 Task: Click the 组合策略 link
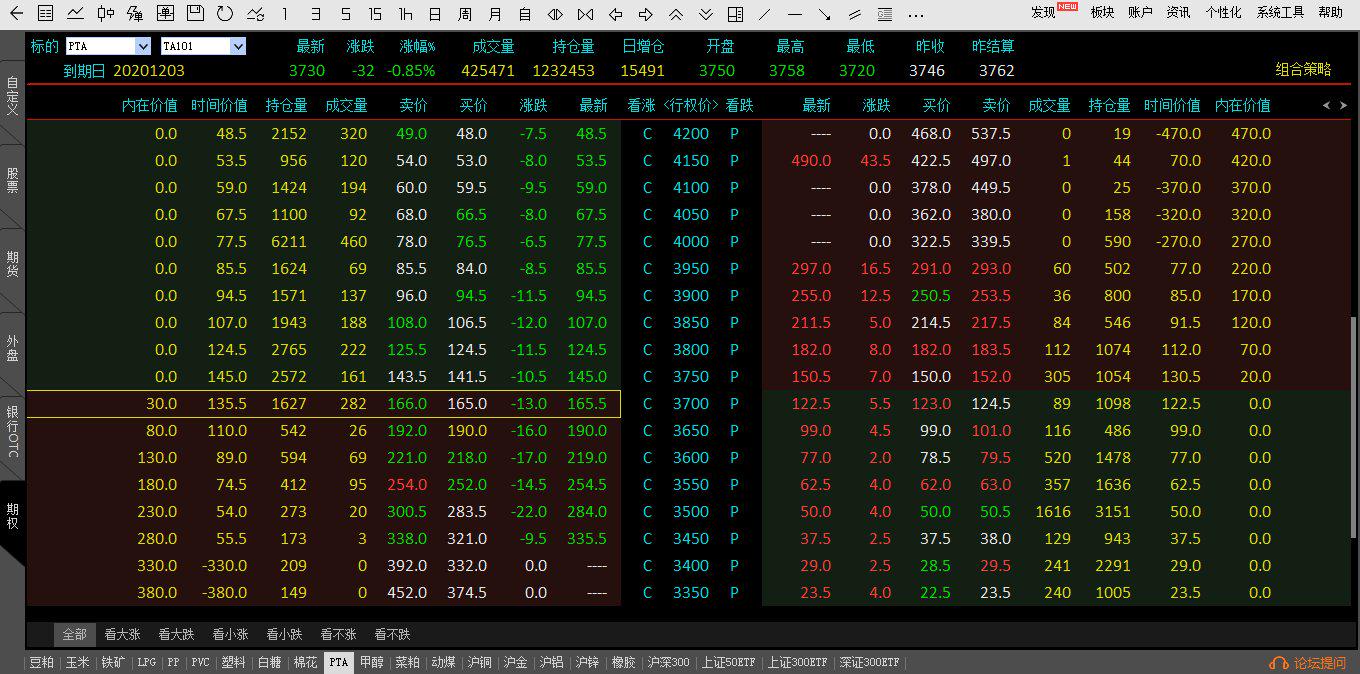[x=1303, y=70]
